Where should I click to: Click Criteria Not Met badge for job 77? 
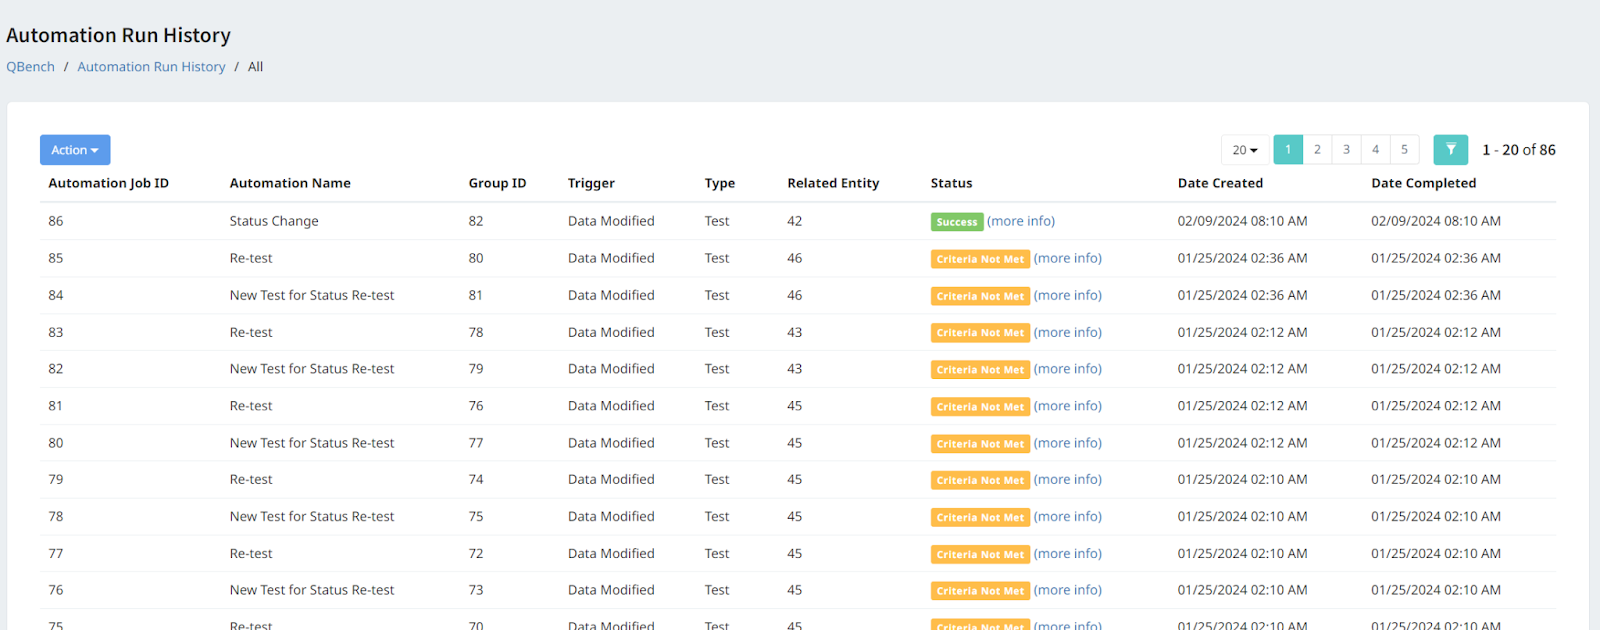tap(980, 554)
